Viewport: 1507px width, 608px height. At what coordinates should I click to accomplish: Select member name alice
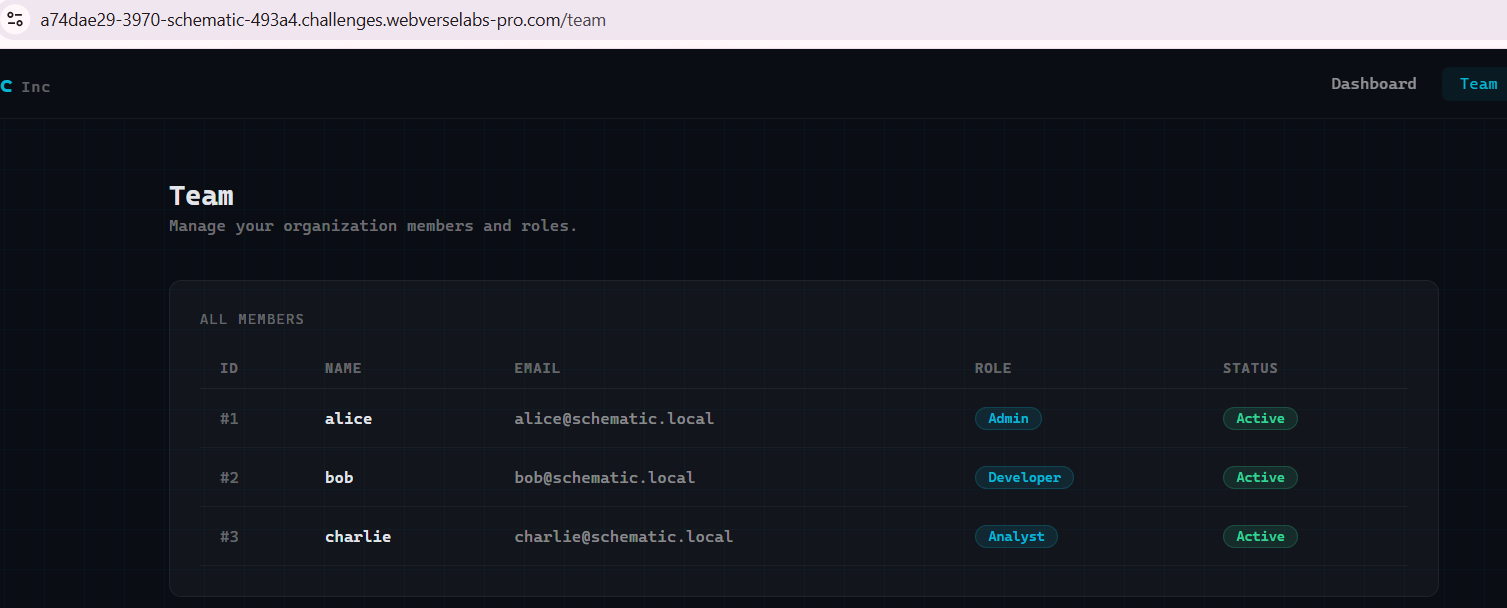(348, 419)
